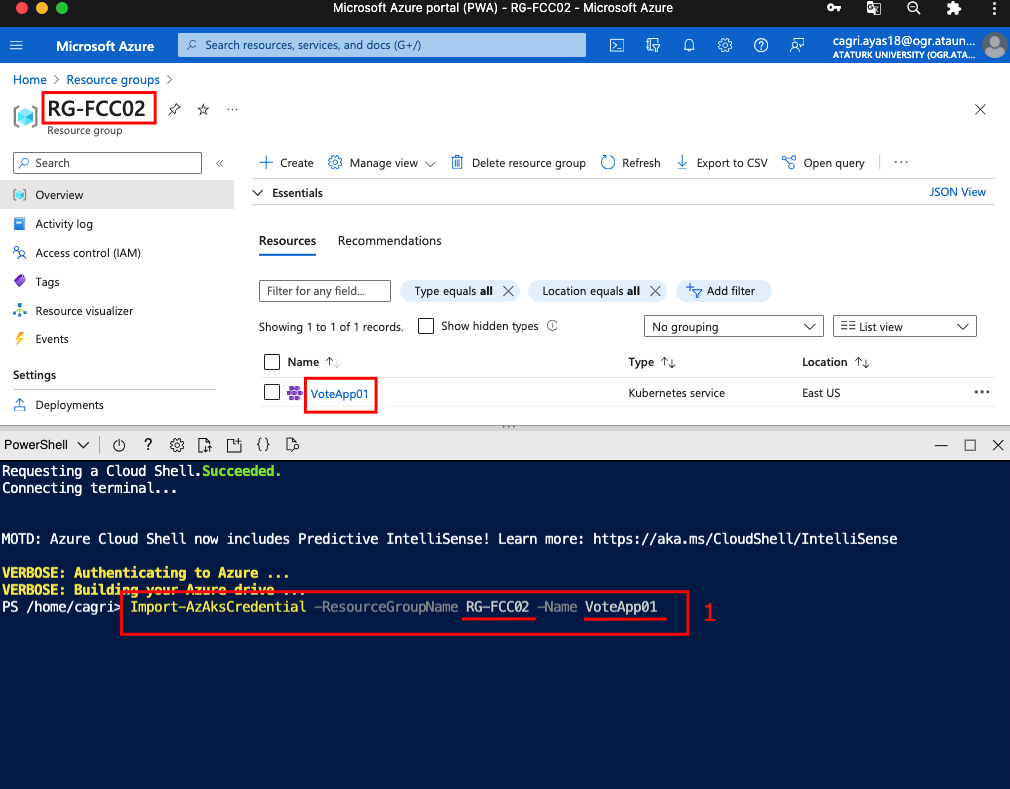Image resolution: width=1010 pixels, height=789 pixels.
Task: Toggle Show hidden types checkbox
Action: click(x=426, y=326)
